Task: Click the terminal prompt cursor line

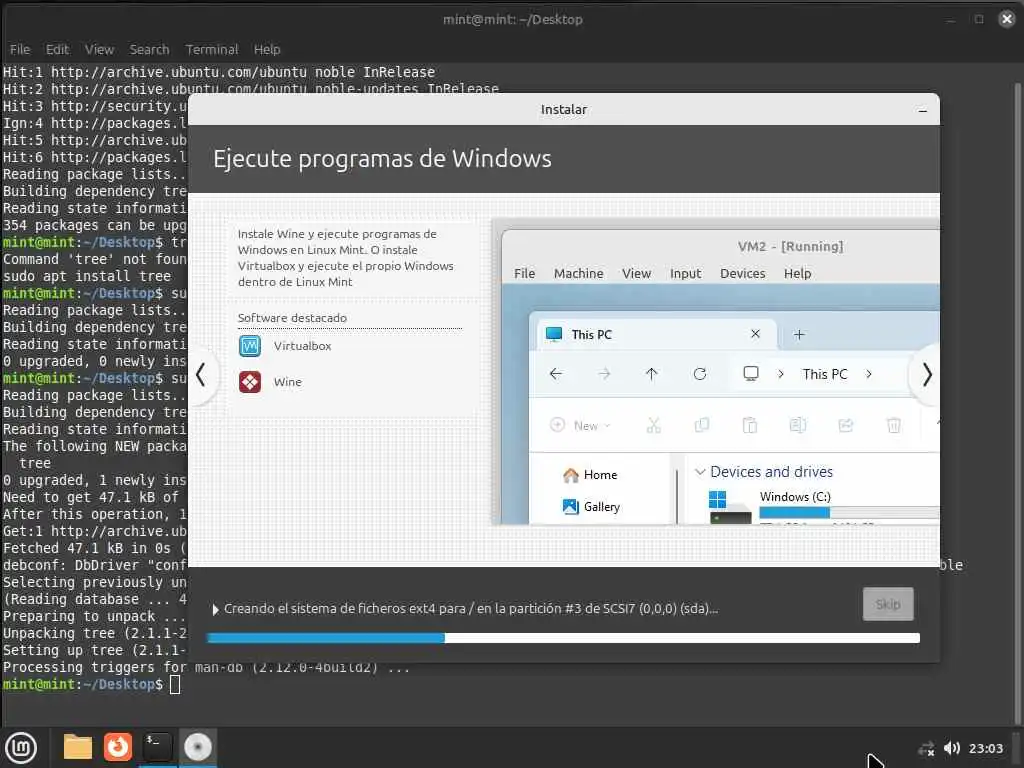Action: pos(91,684)
